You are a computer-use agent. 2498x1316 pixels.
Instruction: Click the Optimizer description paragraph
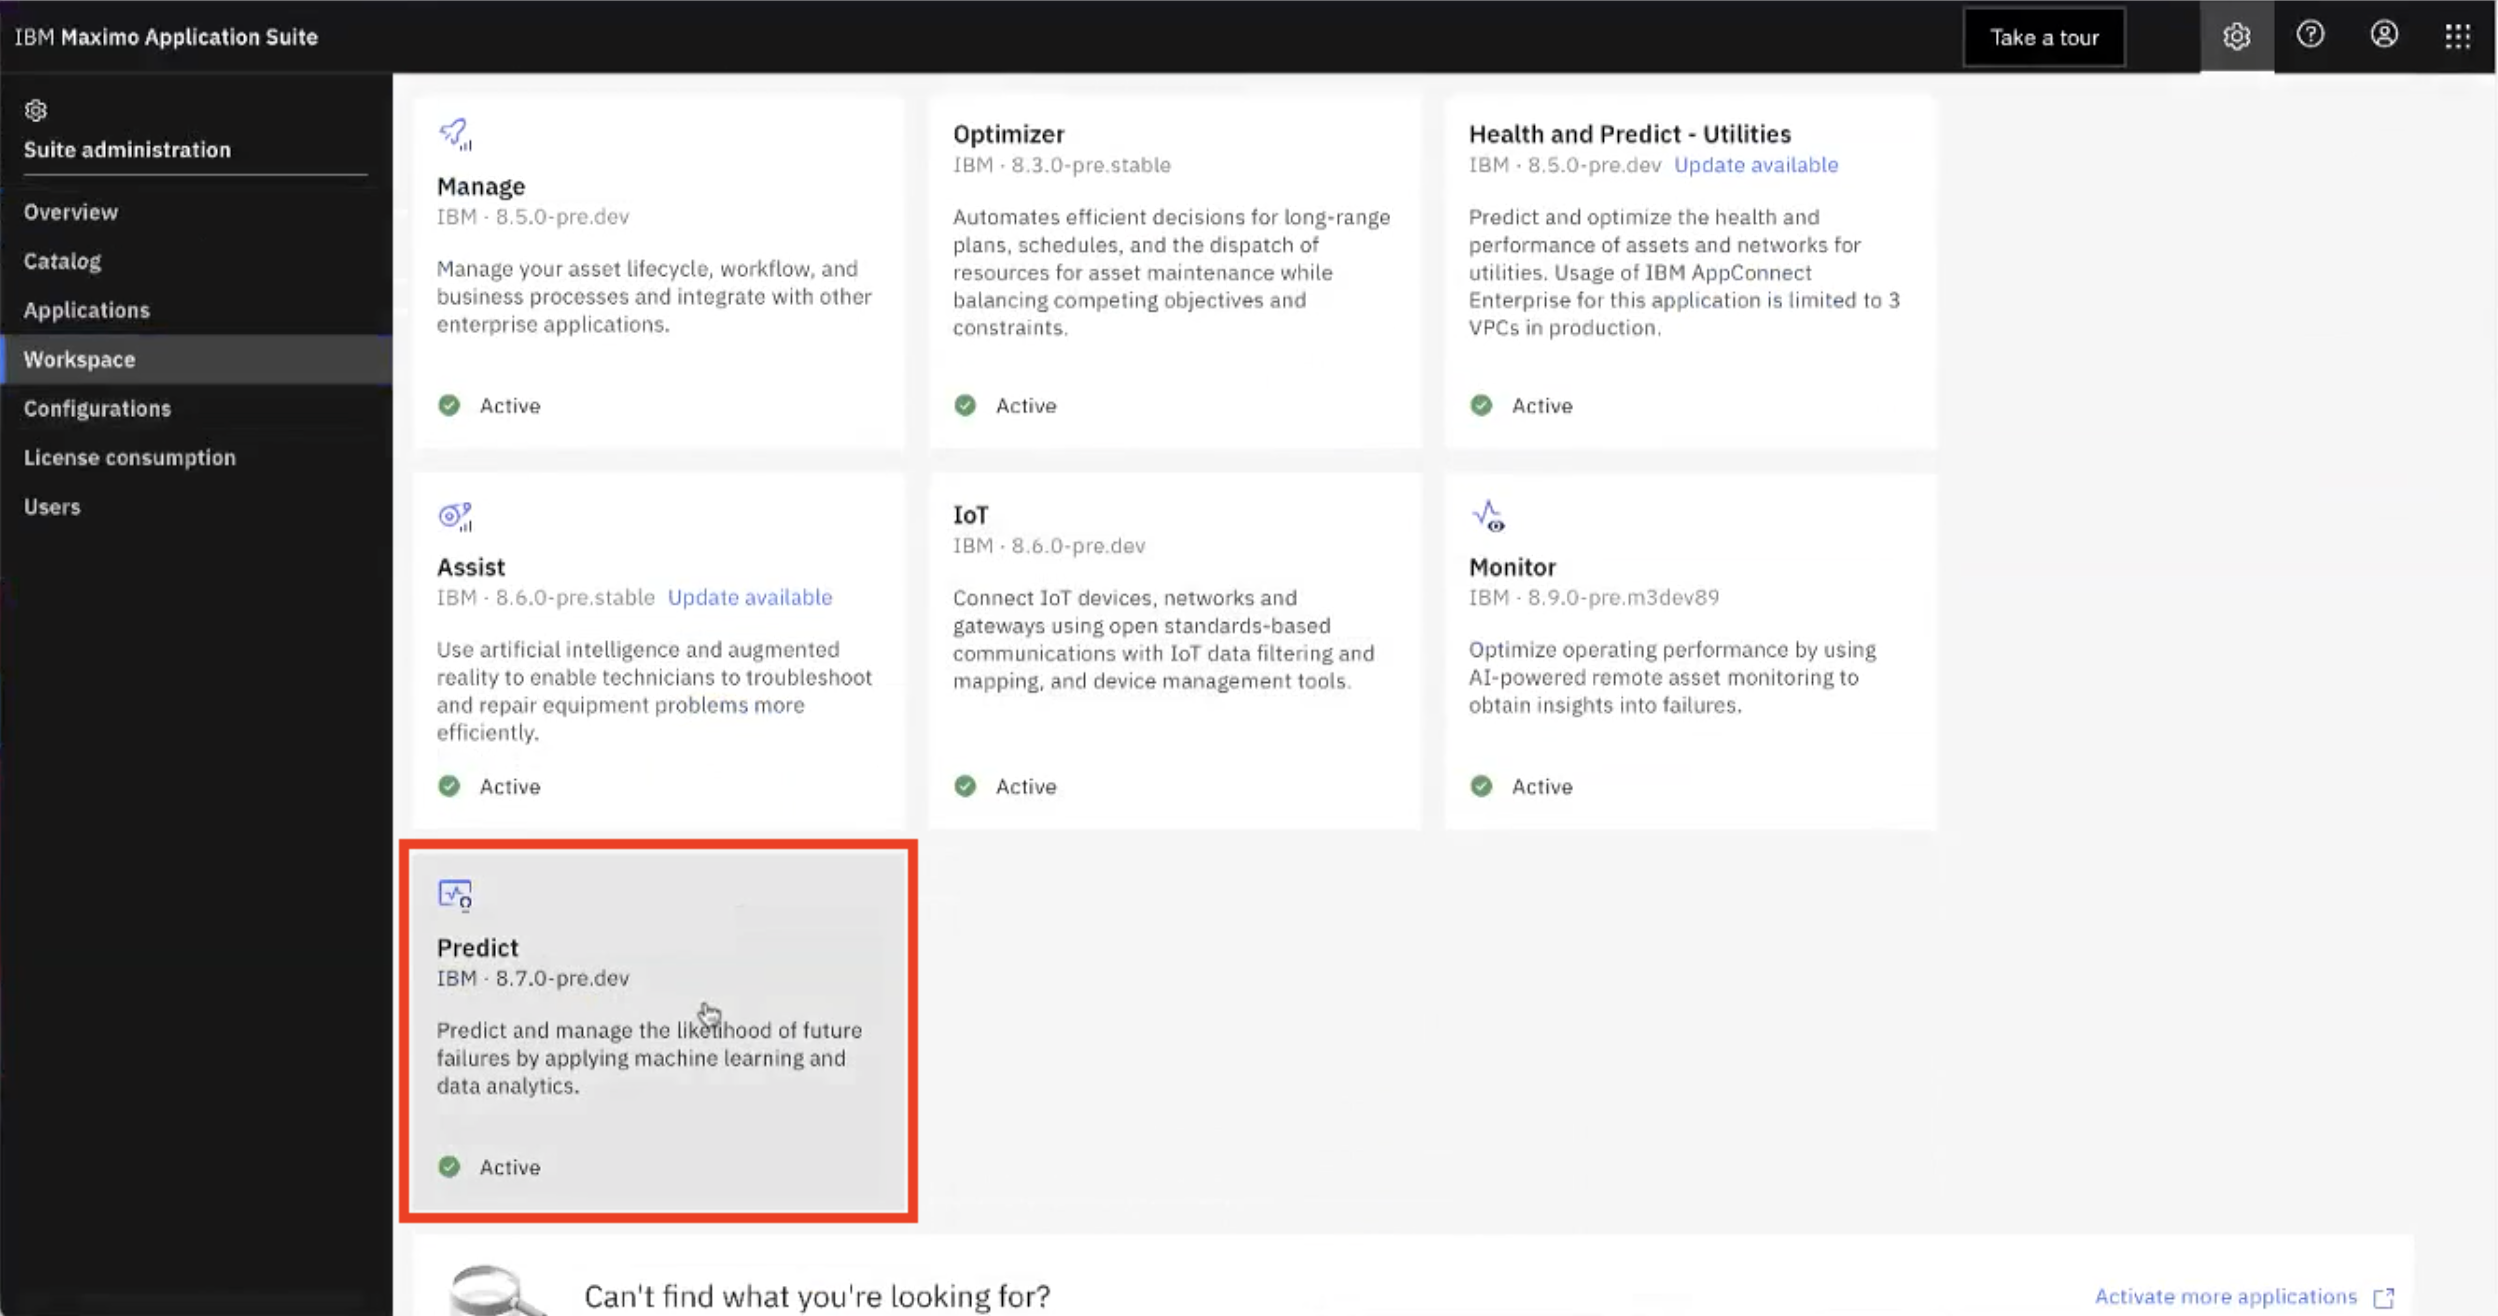pos(1172,272)
